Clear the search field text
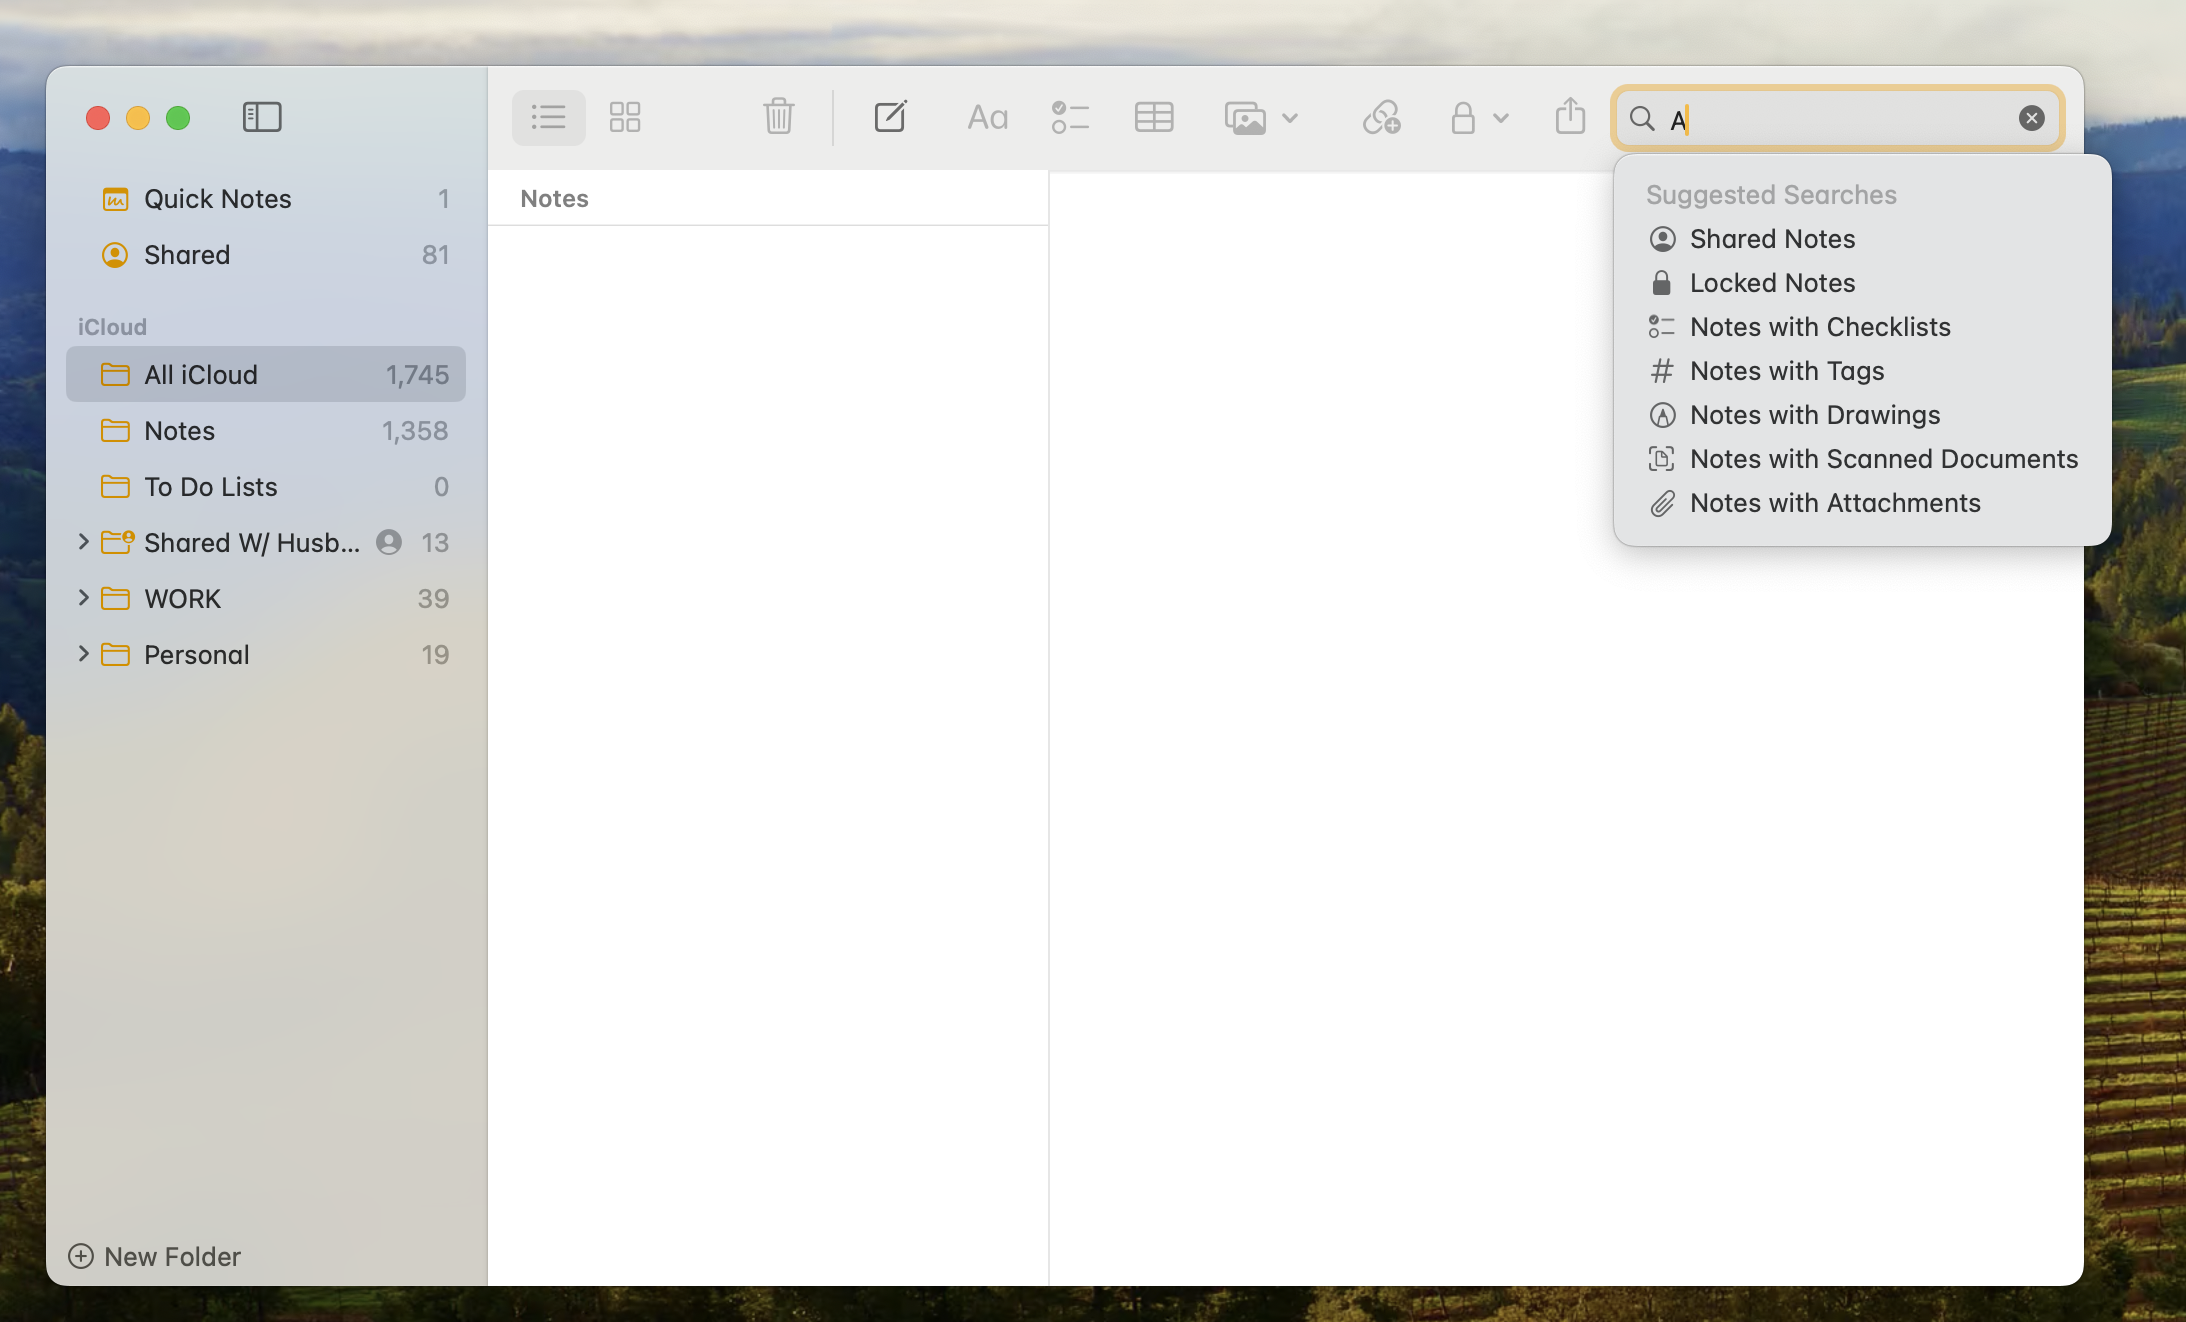 coord(2031,118)
